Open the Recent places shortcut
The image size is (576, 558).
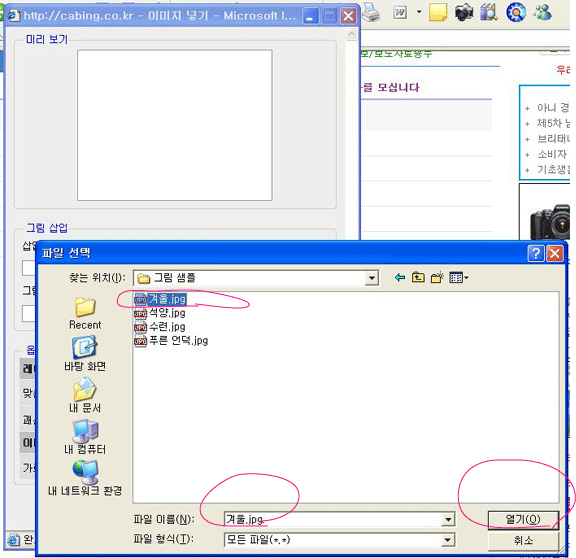(x=85, y=313)
